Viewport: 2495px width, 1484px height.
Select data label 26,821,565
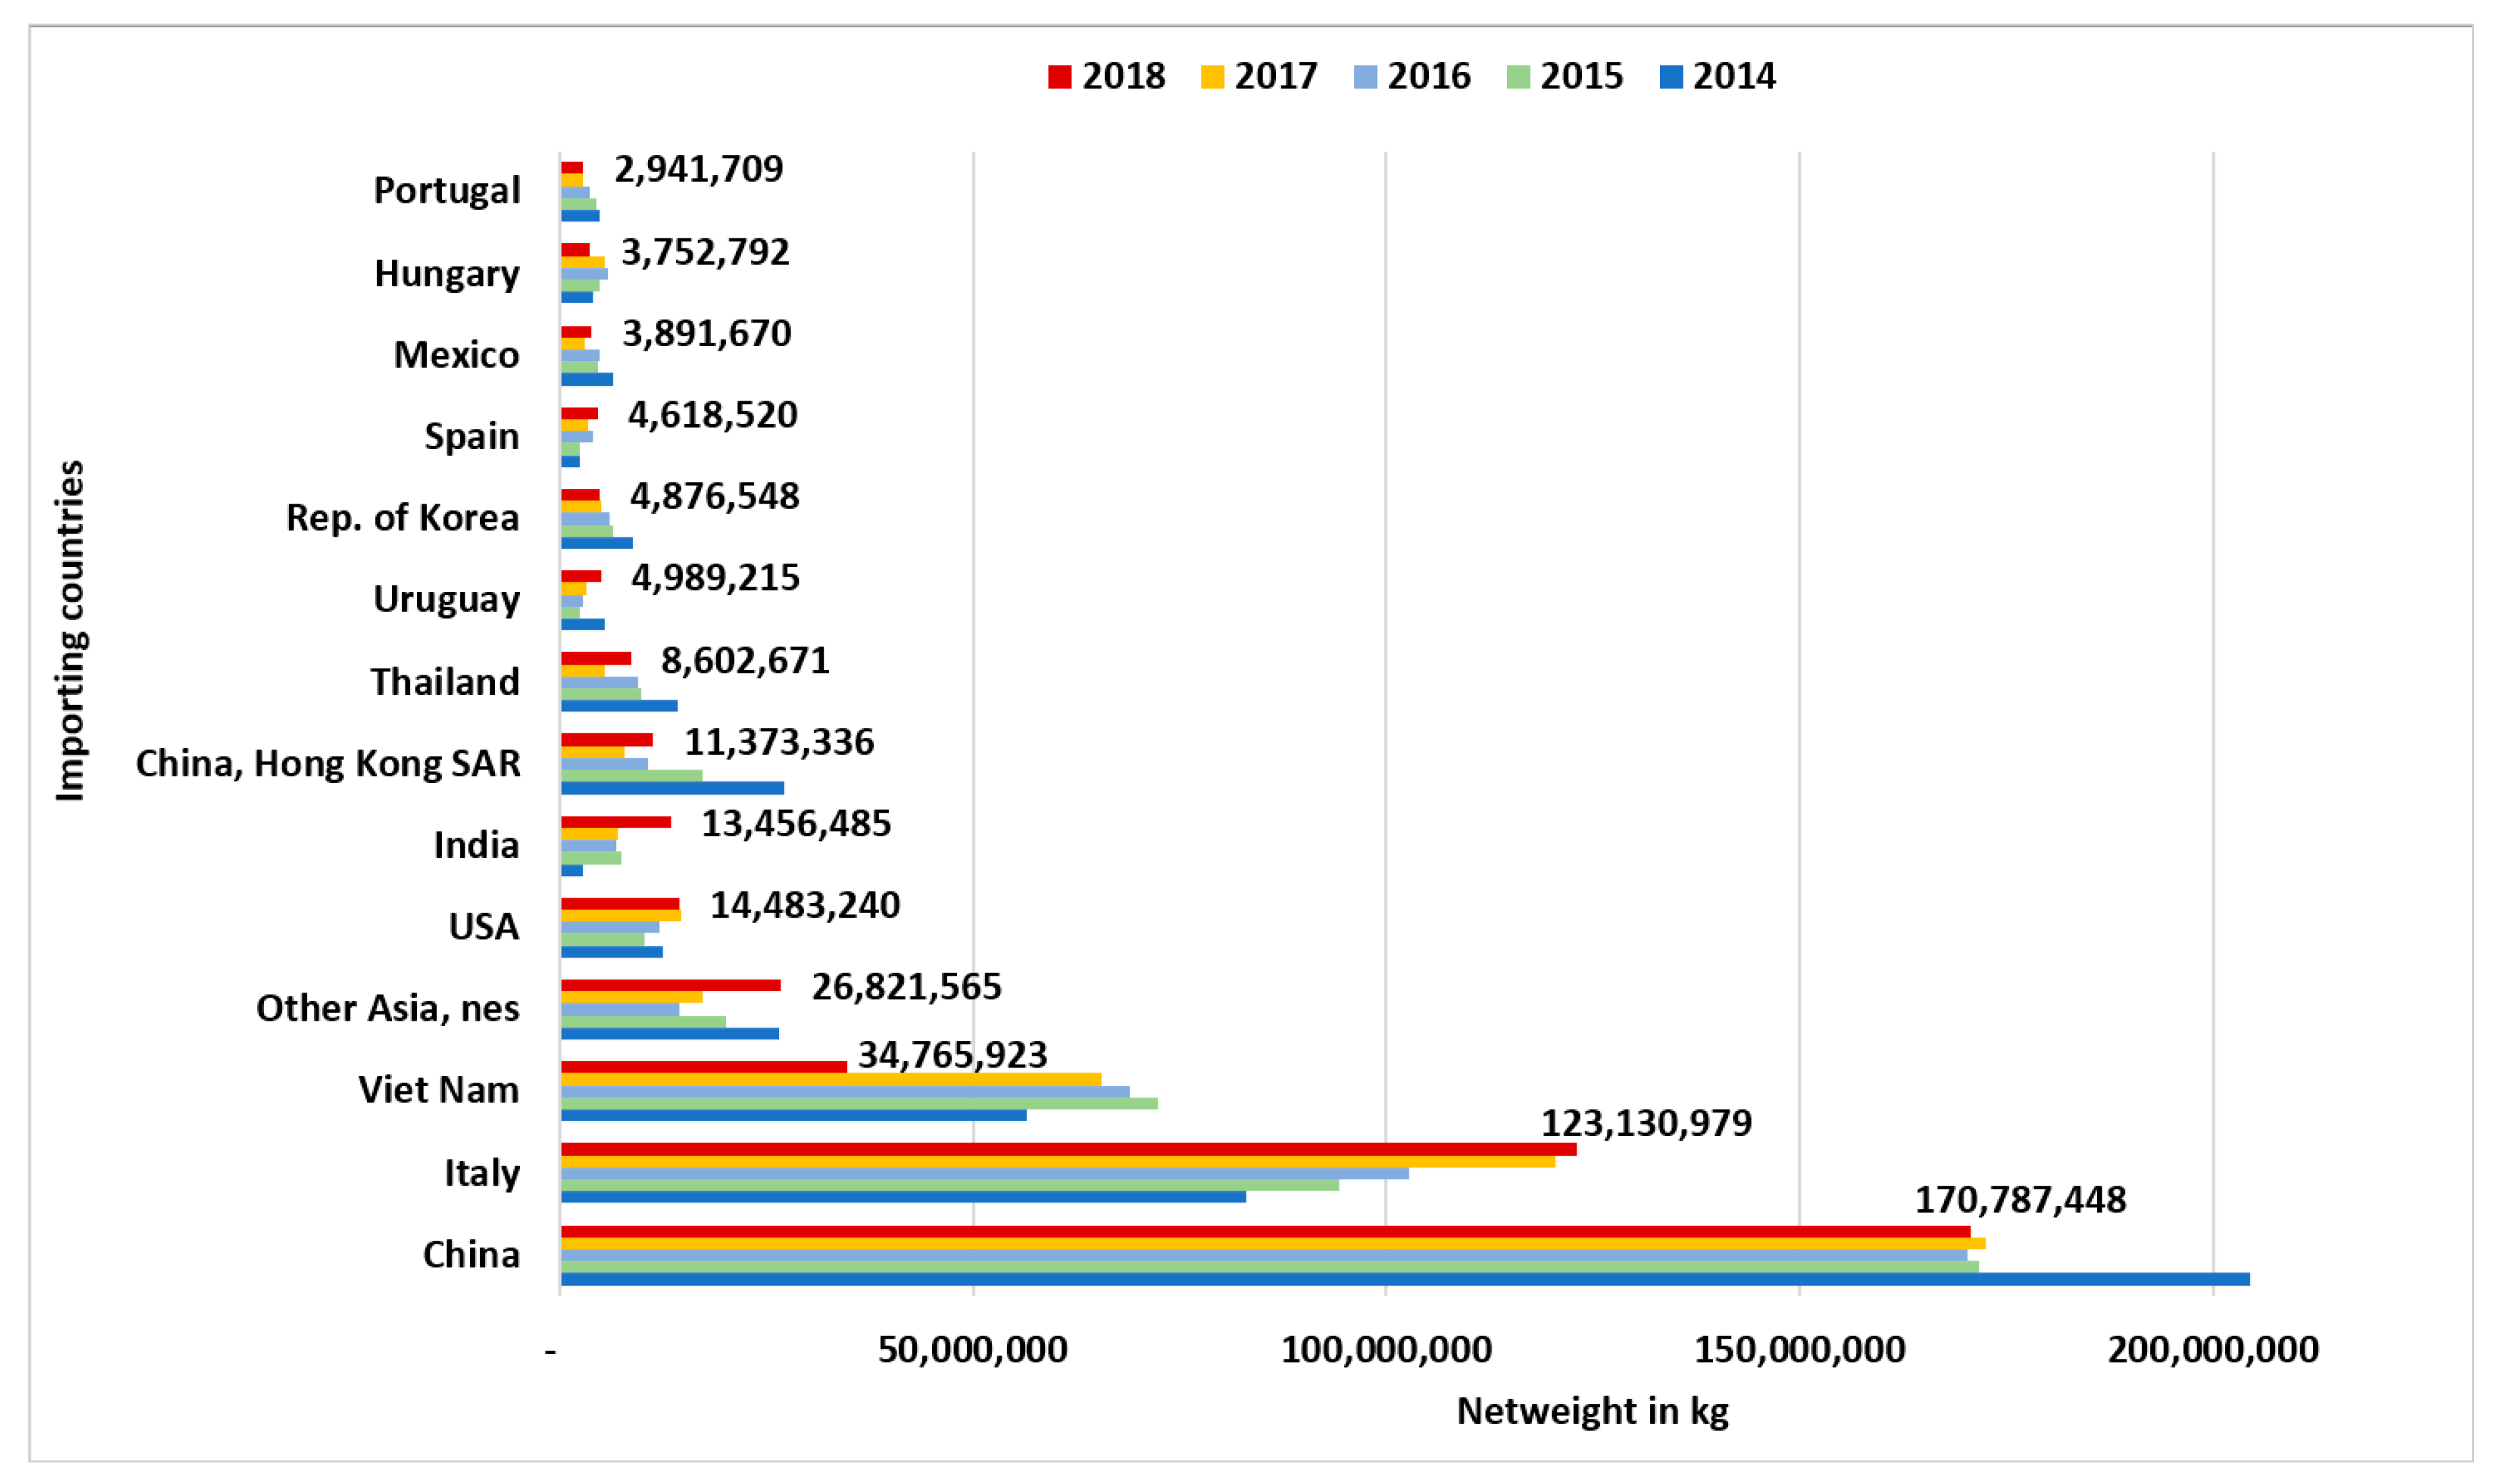pyautogui.click(x=906, y=988)
